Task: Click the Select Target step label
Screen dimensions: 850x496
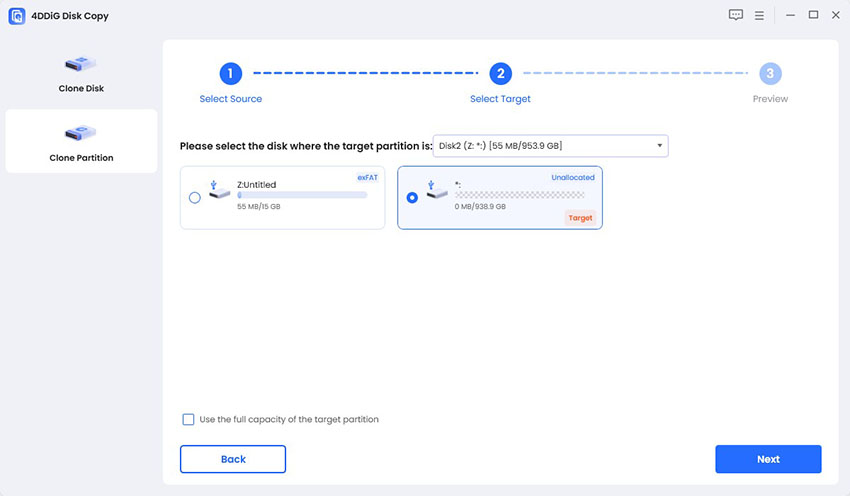Action: [x=500, y=99]
